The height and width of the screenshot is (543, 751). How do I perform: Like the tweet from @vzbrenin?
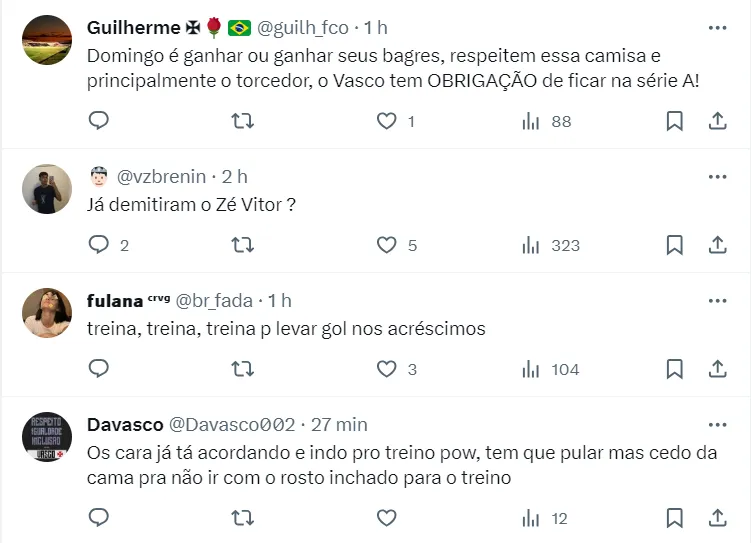coord(387,245)
